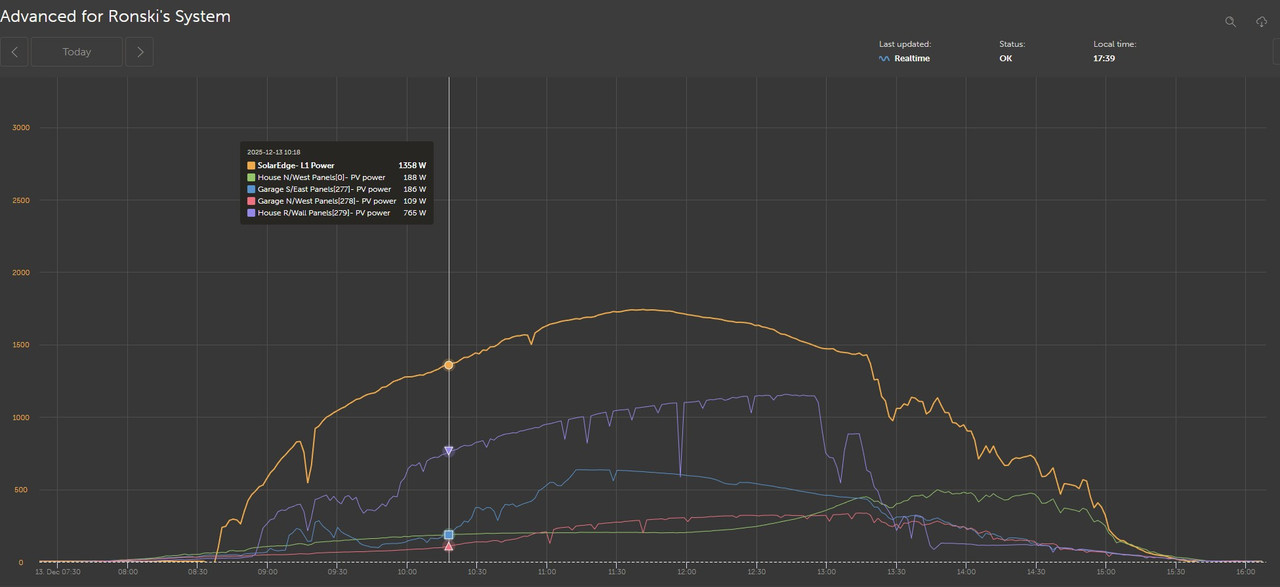The height and width of the screenshot is (587, 1280).
Task: Click the orange SolarEdge L1 Power swatch
Action: 251,165
